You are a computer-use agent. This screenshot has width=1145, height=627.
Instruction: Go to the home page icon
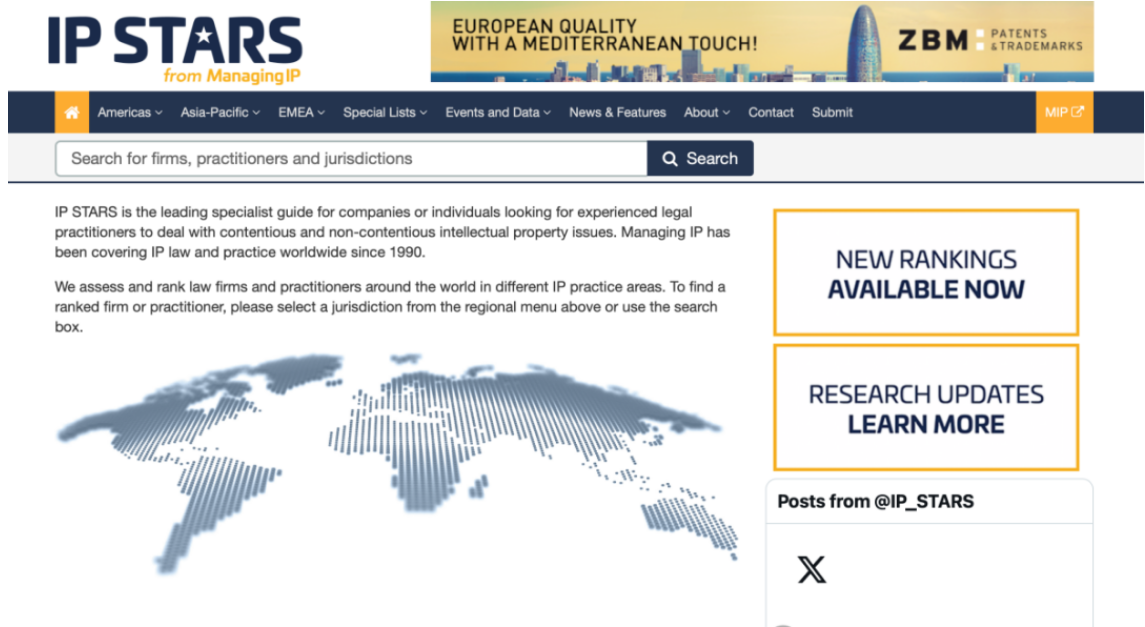click(72, 112)
